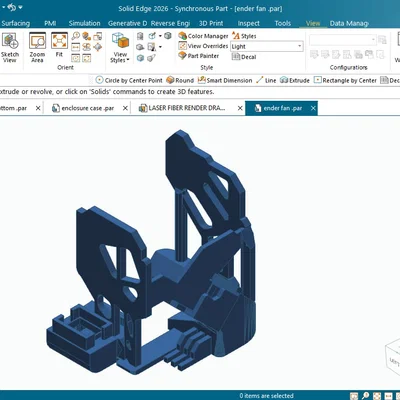Open the Sketch View command
The width and height of the screenshot is (400, 400).
10,48
